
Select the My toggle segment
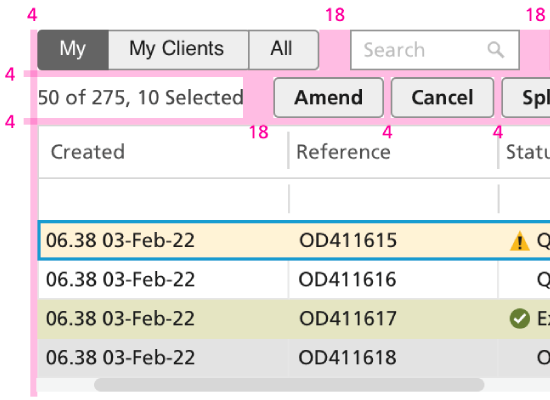click(x=73, y=50)
